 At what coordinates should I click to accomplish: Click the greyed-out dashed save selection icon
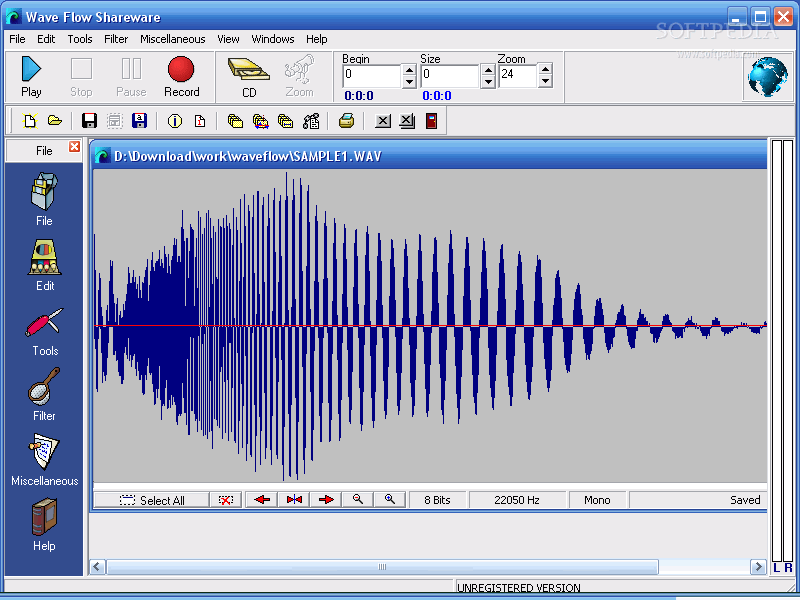pyautogui.click(x=114, y=121)
